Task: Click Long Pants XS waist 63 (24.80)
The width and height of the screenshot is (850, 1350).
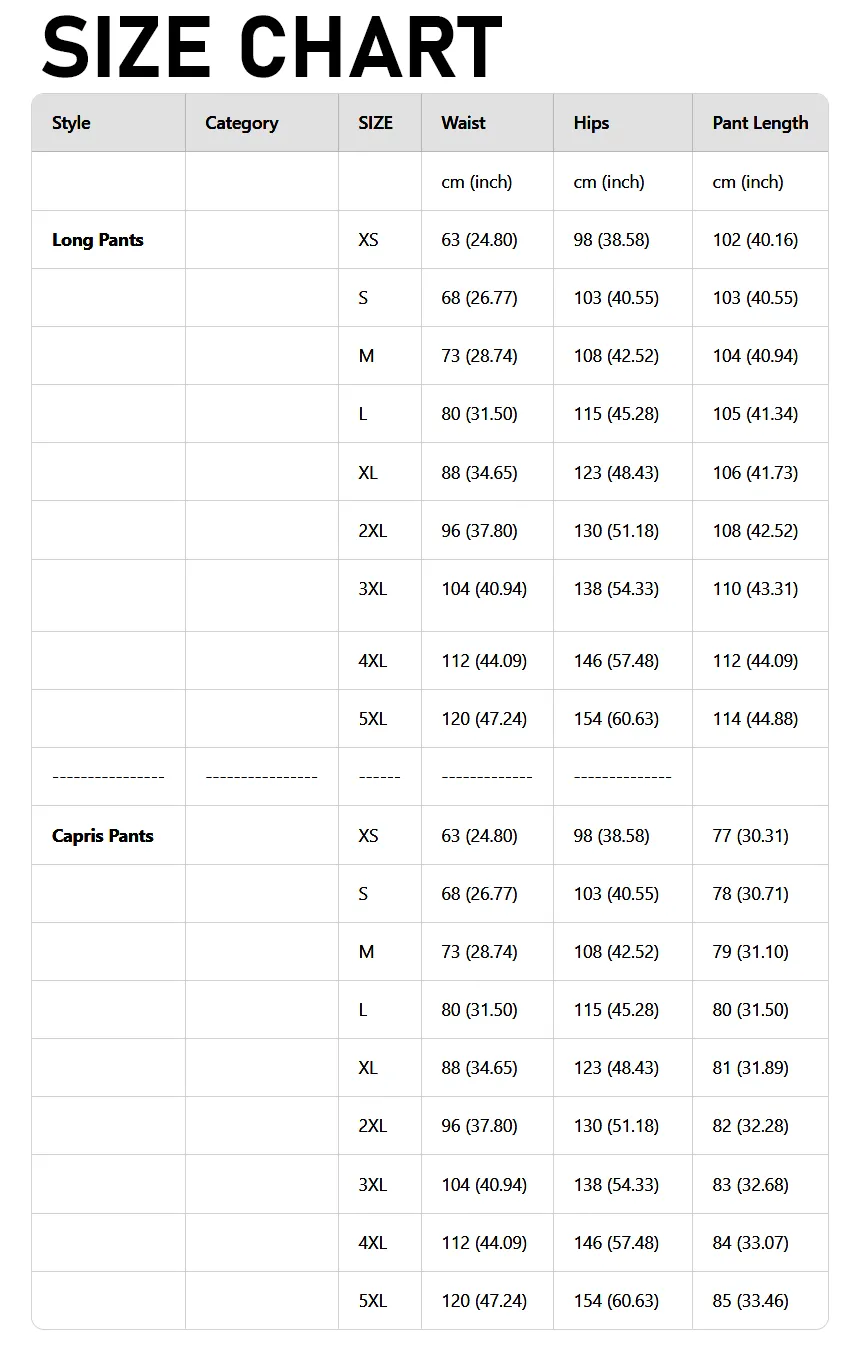Action: tap(479, 240)
